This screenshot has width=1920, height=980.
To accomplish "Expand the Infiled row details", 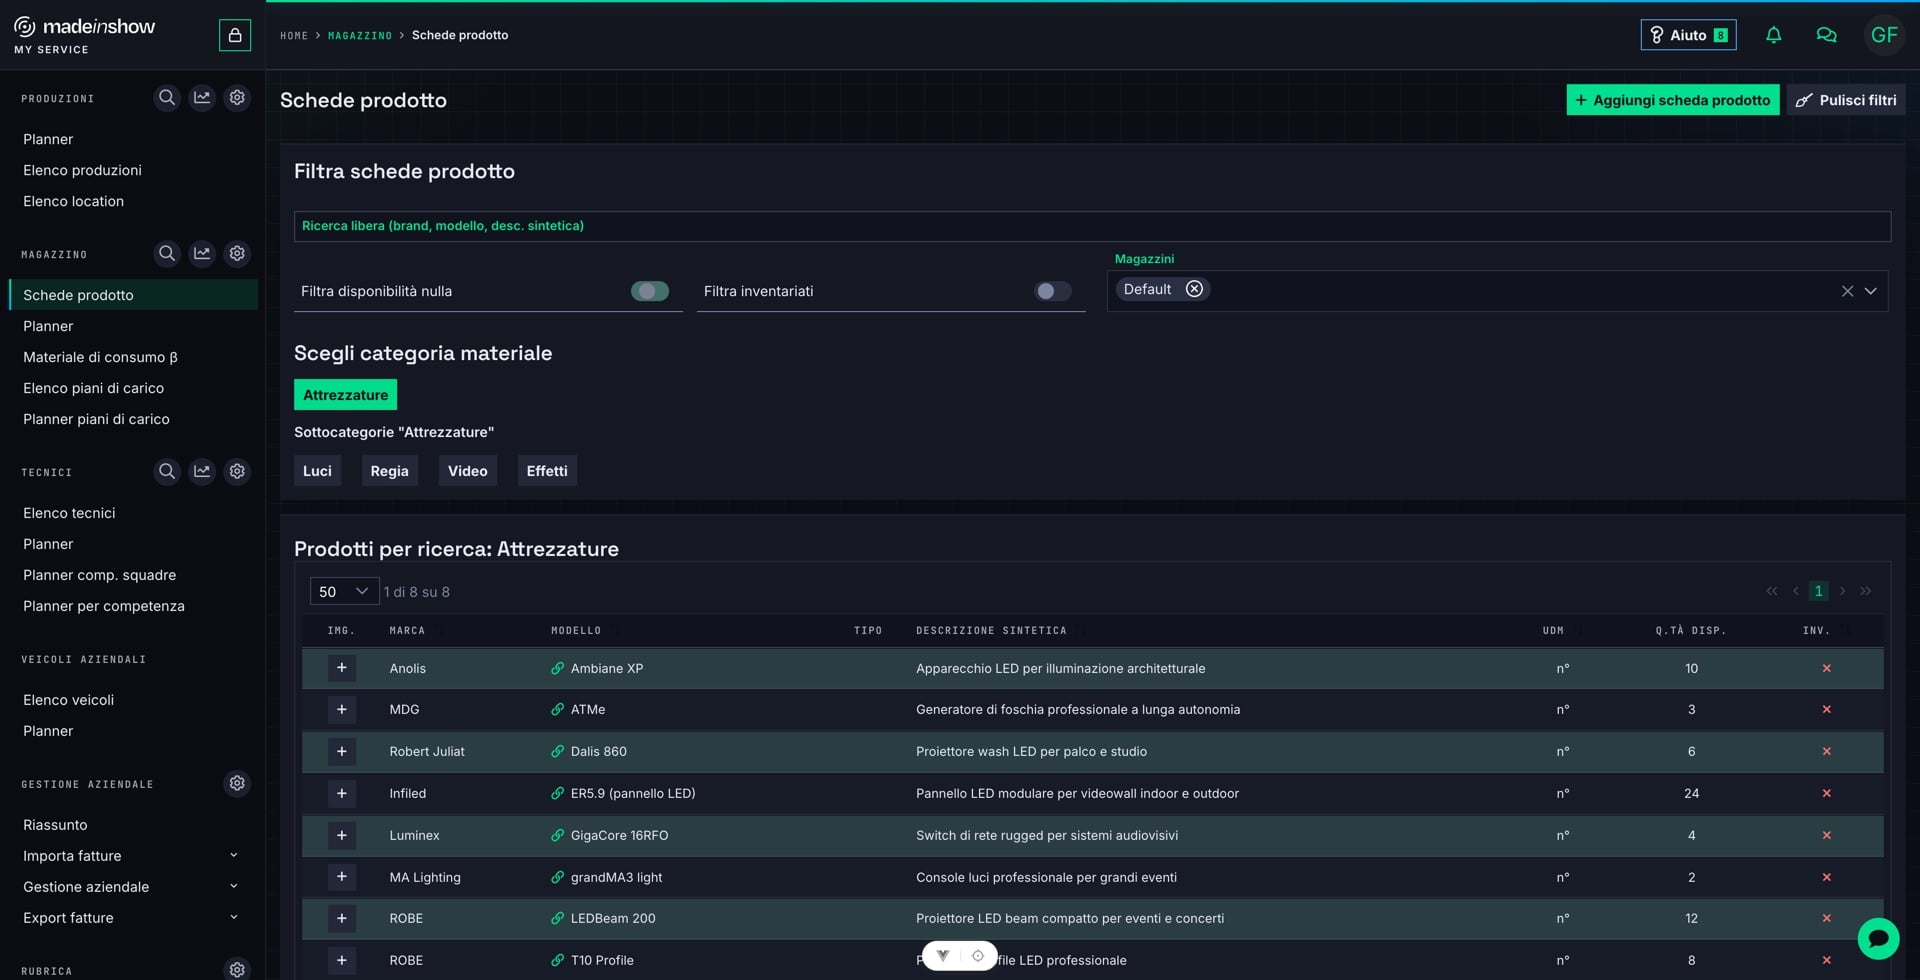I will coord(341,793).
